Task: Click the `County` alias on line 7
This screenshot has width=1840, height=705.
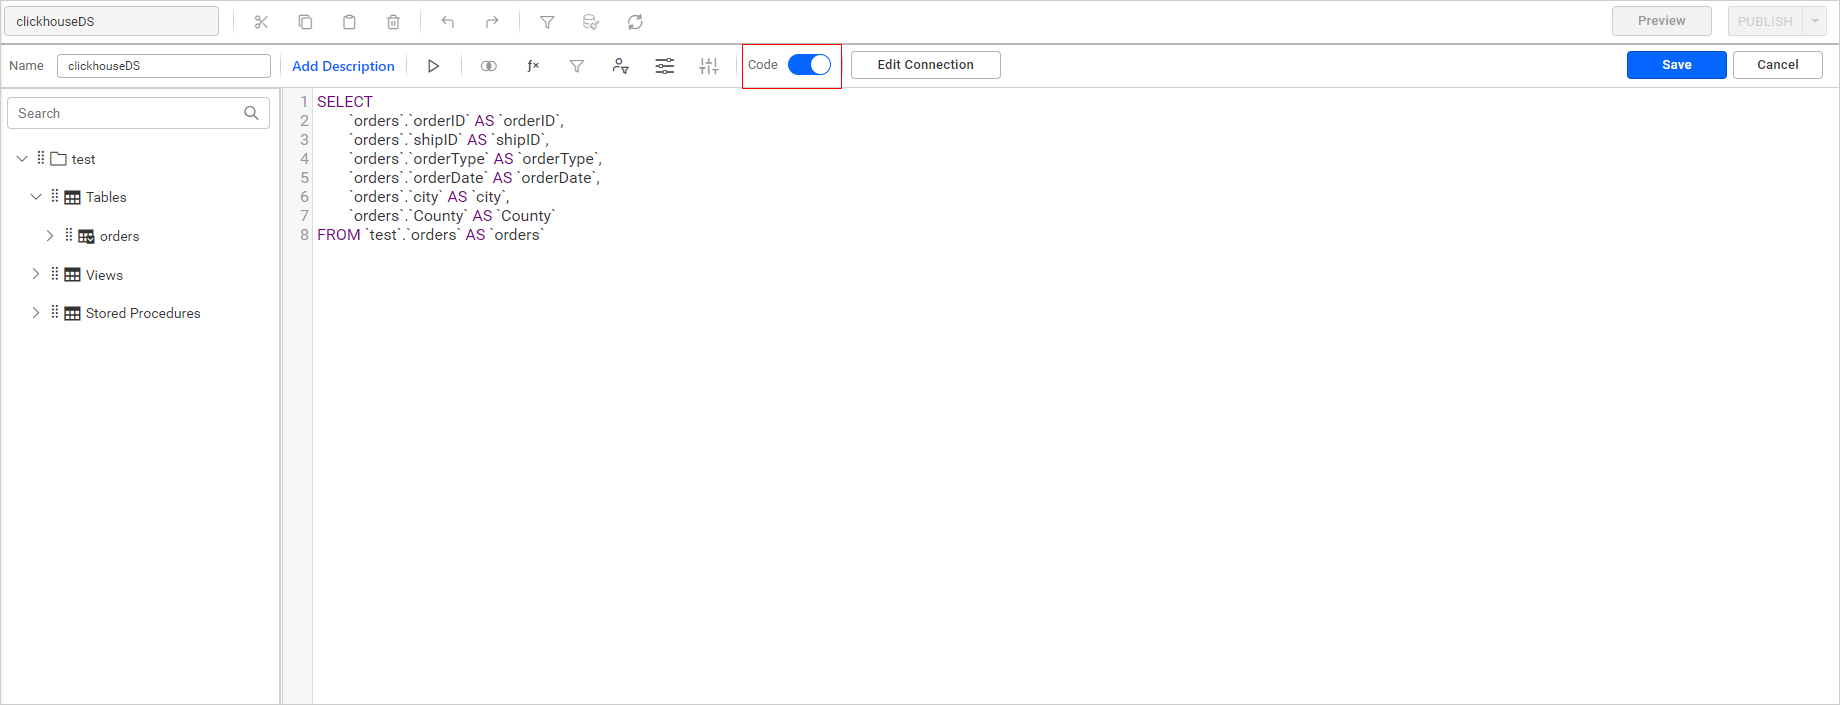Action: pyautogui.click(x=526, y=216)
